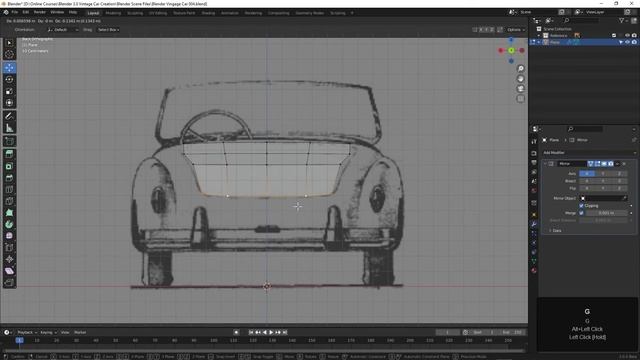Viewport: 640px width, 360px height.
Task: Activate the Annotate pencil tool
Action: coord(9,116)
